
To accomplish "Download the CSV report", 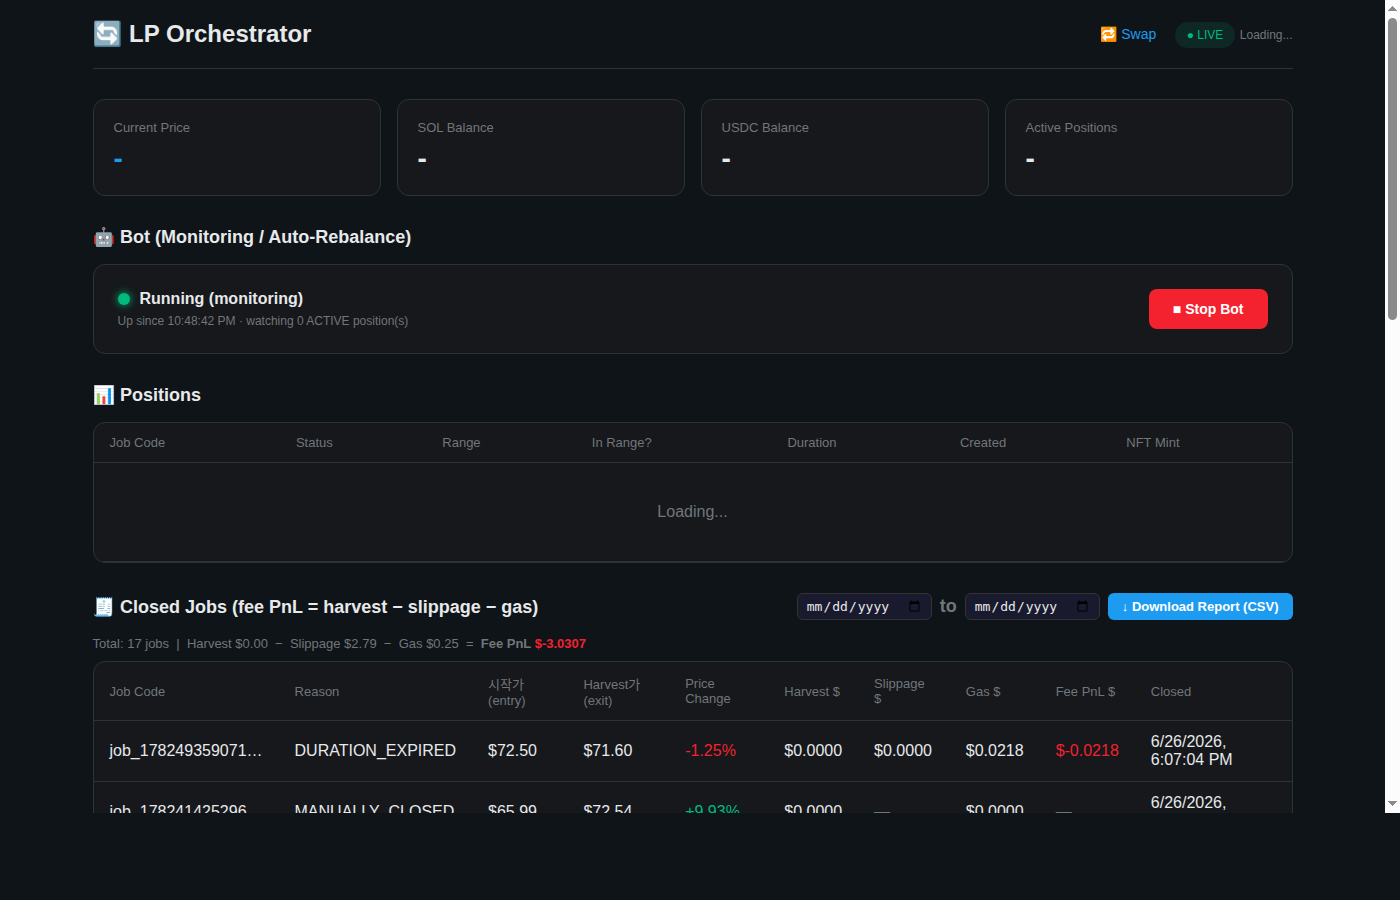I will 1200,607.
